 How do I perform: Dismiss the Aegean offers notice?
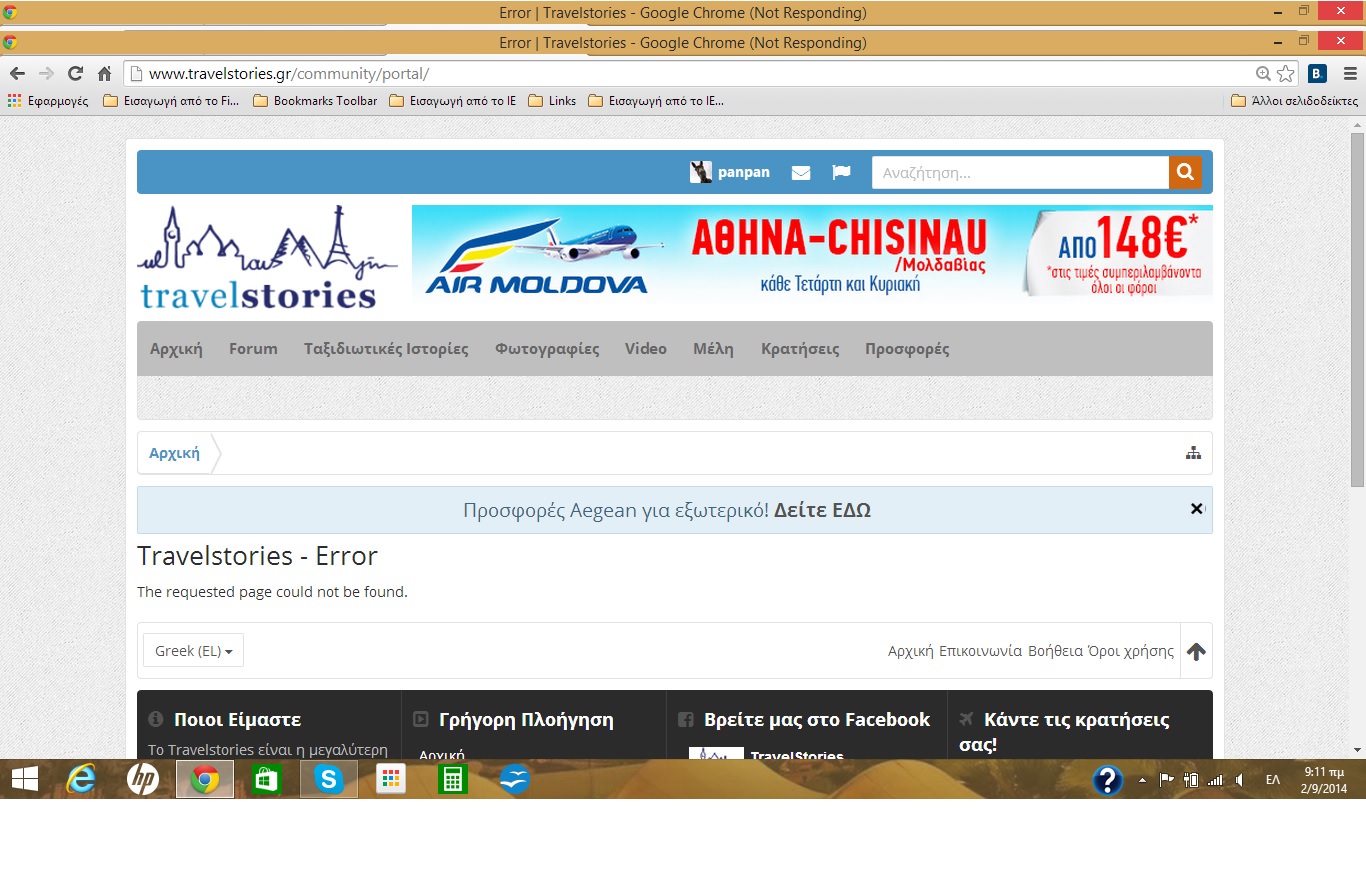pos(1196,509)
